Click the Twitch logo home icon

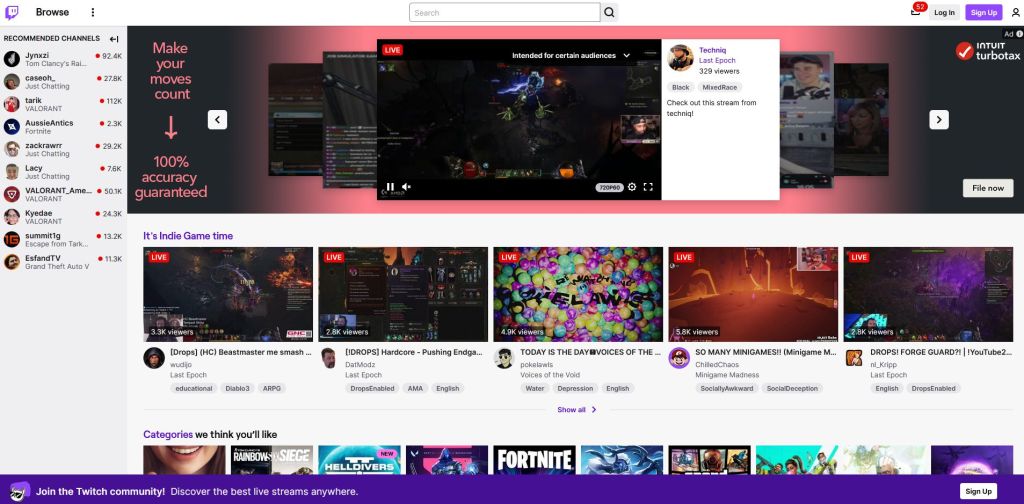pyautogui.click(x=12, y=12)
